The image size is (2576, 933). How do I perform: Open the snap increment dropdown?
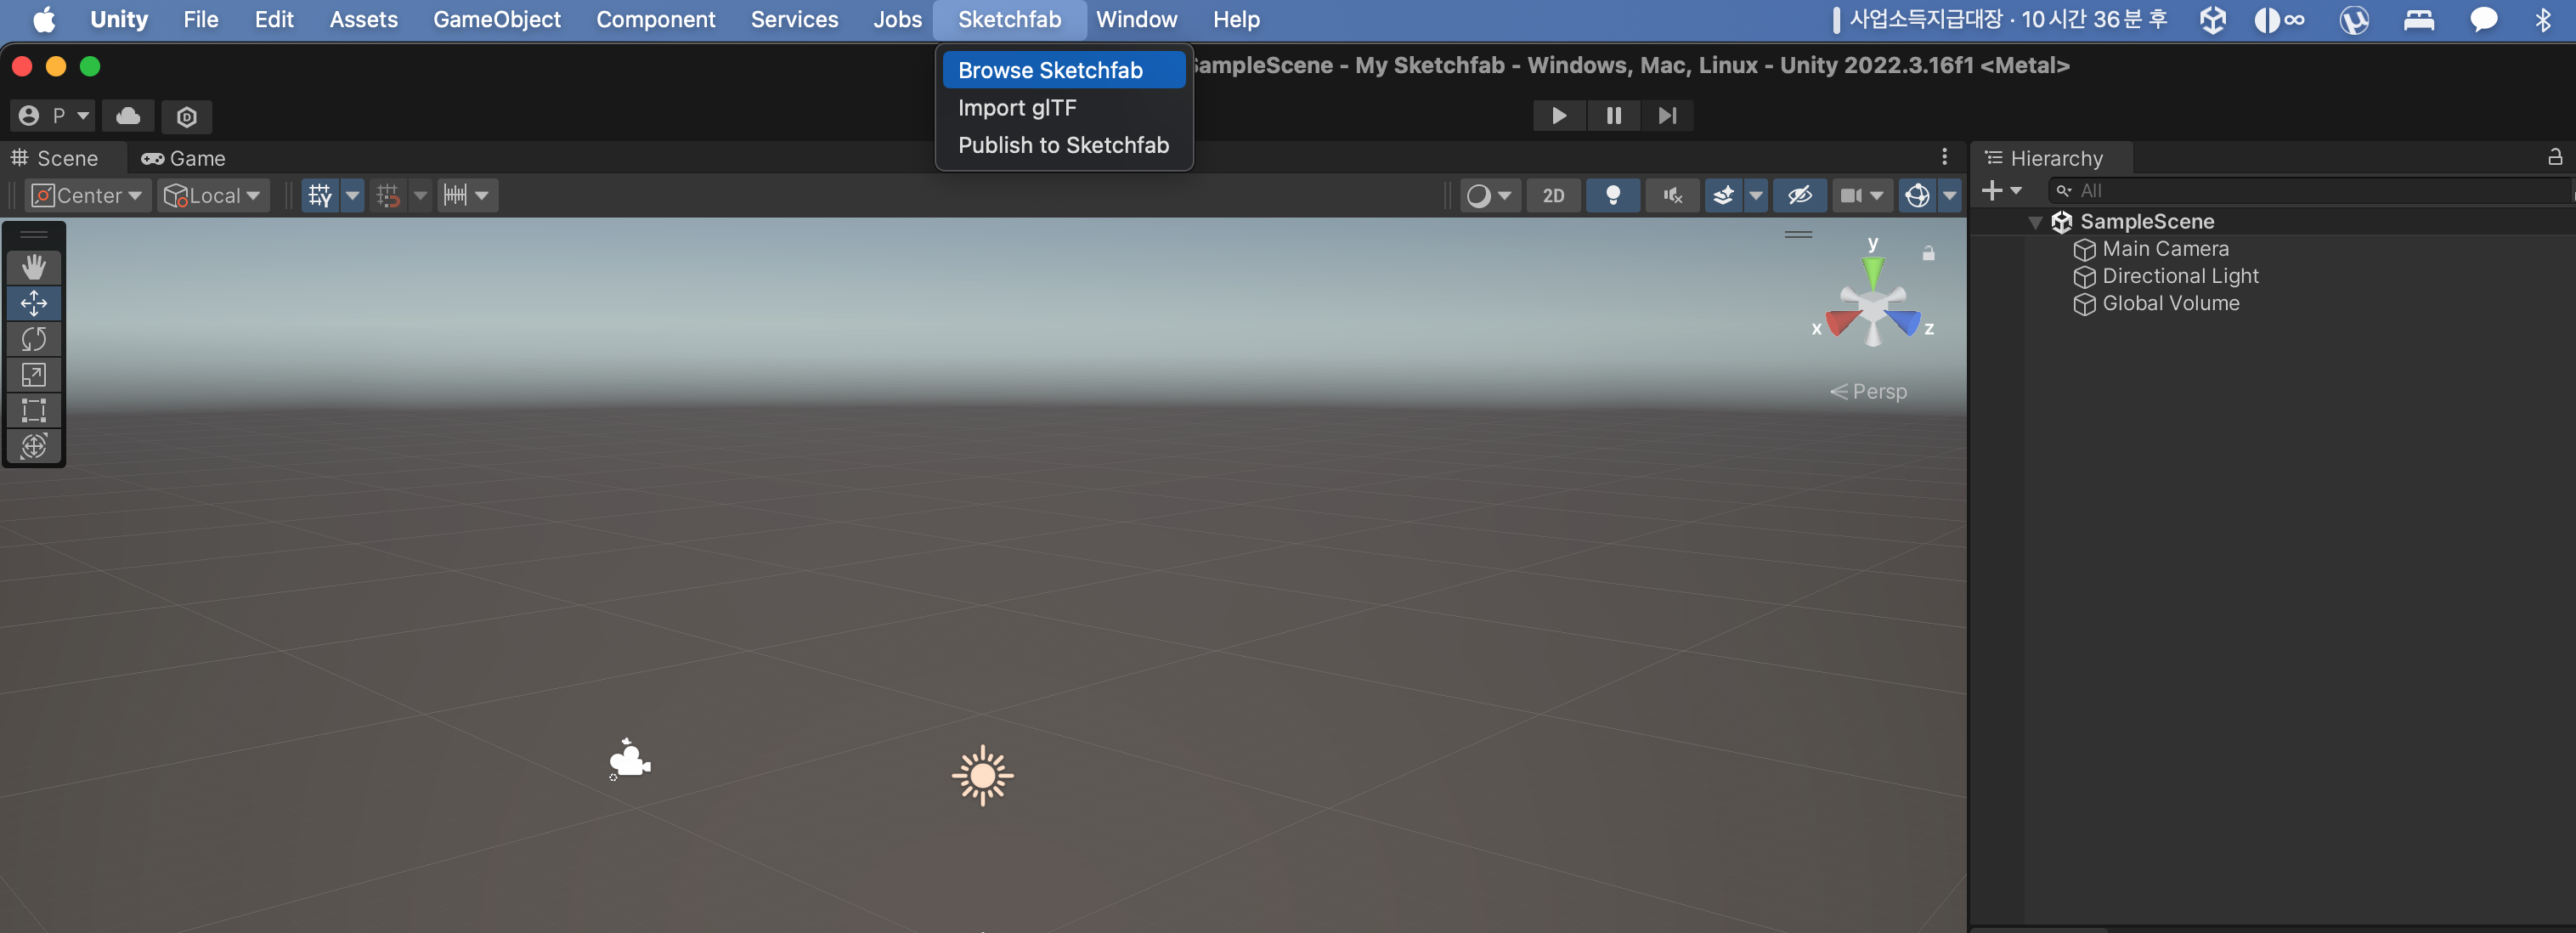[x=467, y=195]
